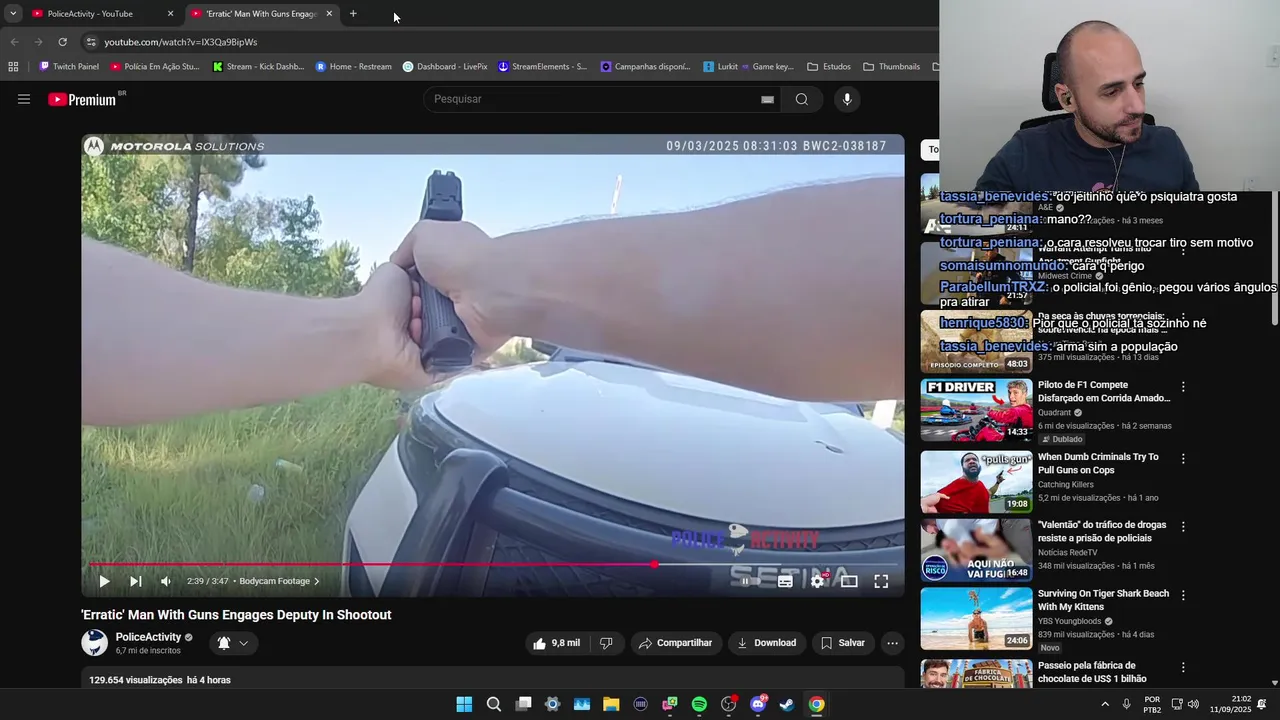
Task: Open more actions three-dot menu below video
Action: click(892, 643)
